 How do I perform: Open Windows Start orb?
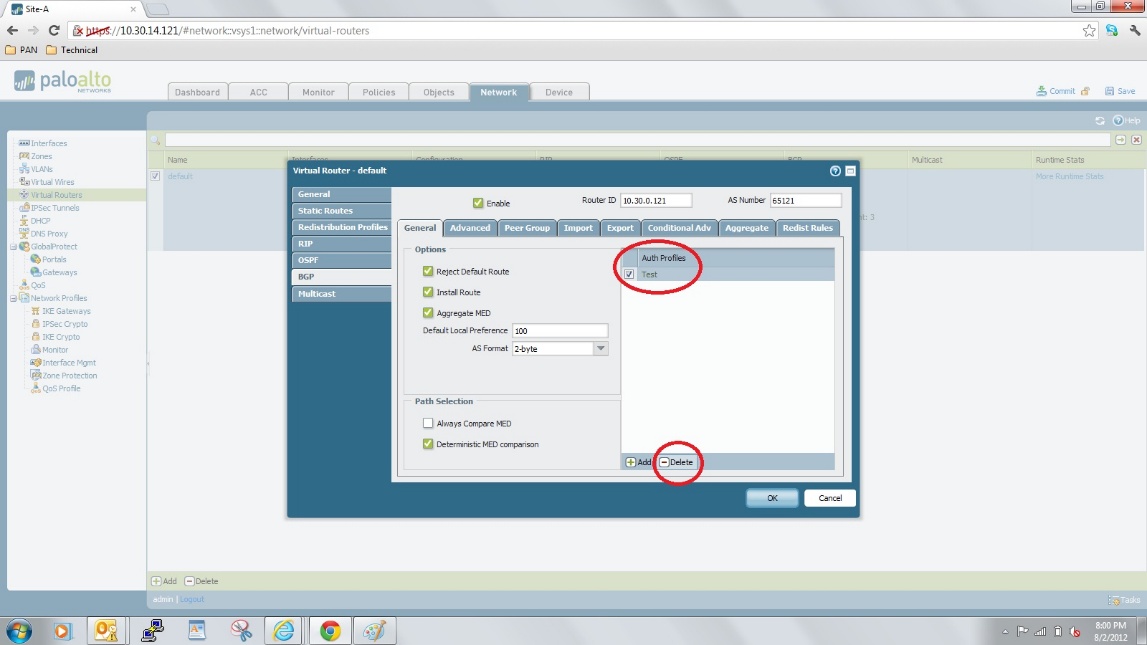click(19, 630)
